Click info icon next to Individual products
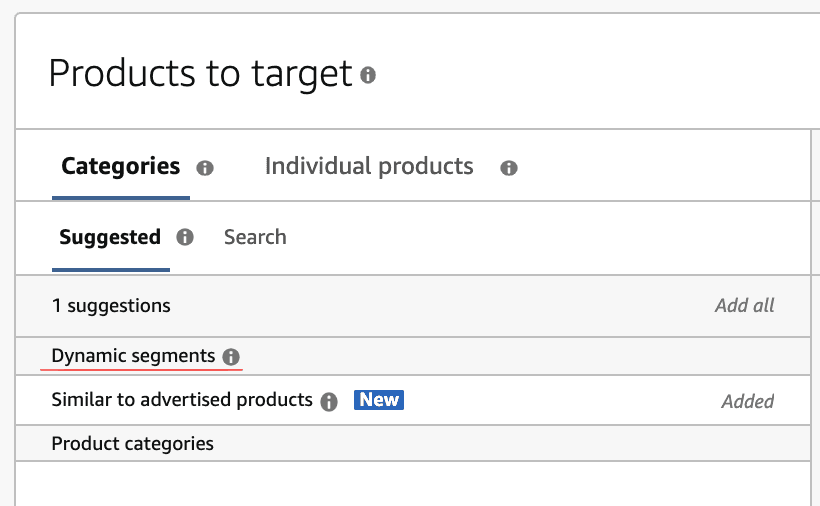Screen dimensions: 820x506 (x=508, y=168)
